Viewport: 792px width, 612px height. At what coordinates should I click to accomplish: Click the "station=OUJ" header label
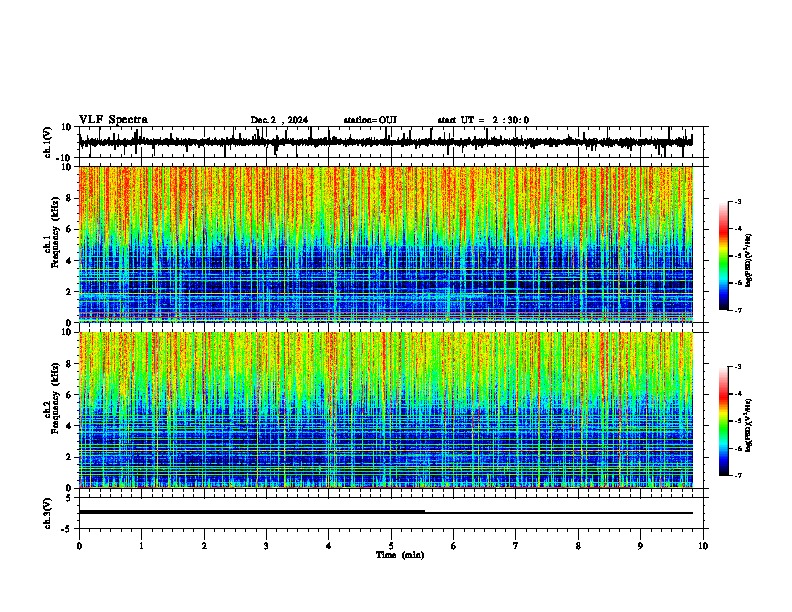(370, 120)
